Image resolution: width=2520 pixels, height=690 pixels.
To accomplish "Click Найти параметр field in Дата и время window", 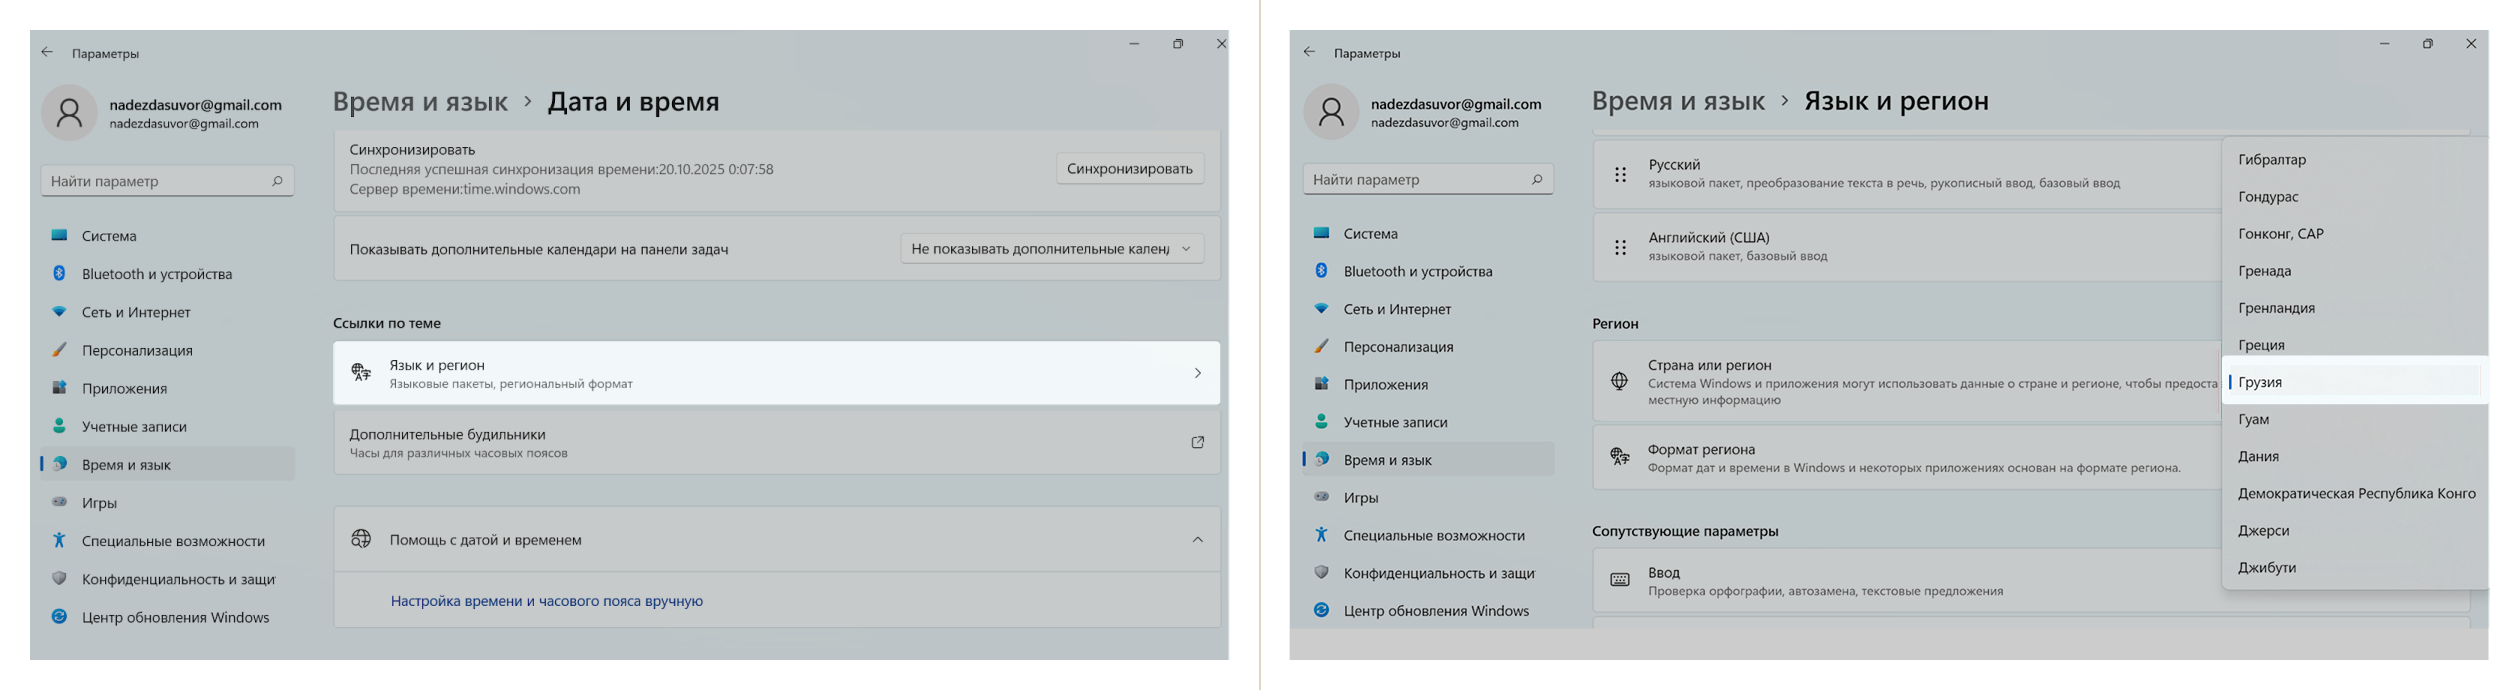I will click(158, 181).
